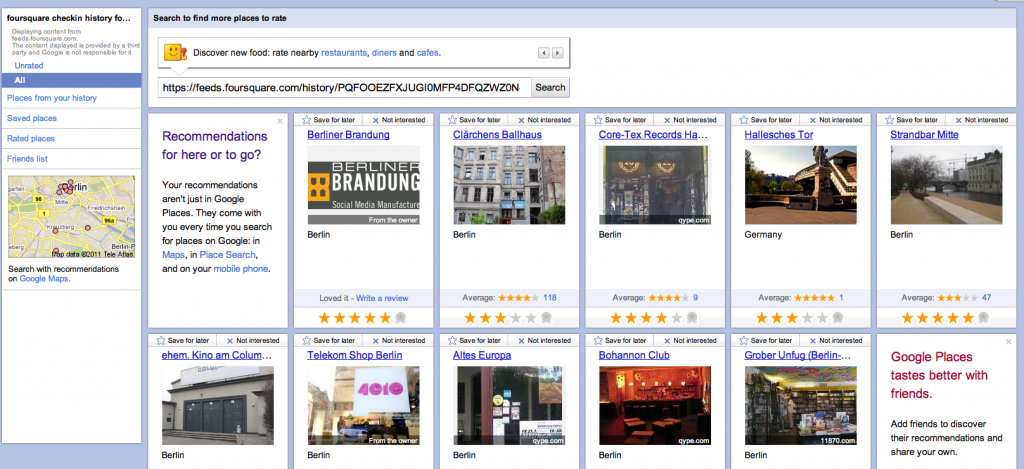Rate Core-Tex Records five stars
The width and height of the screenshot is (1024, 469).
[676, 318]
